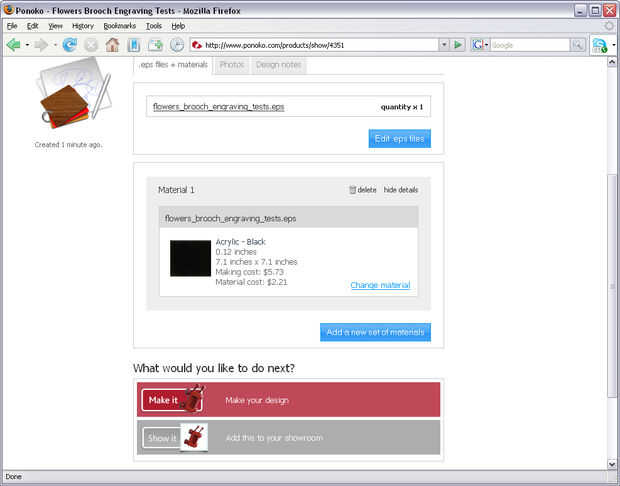Open the Bookmarks toolbar icon

click(134, 45)
